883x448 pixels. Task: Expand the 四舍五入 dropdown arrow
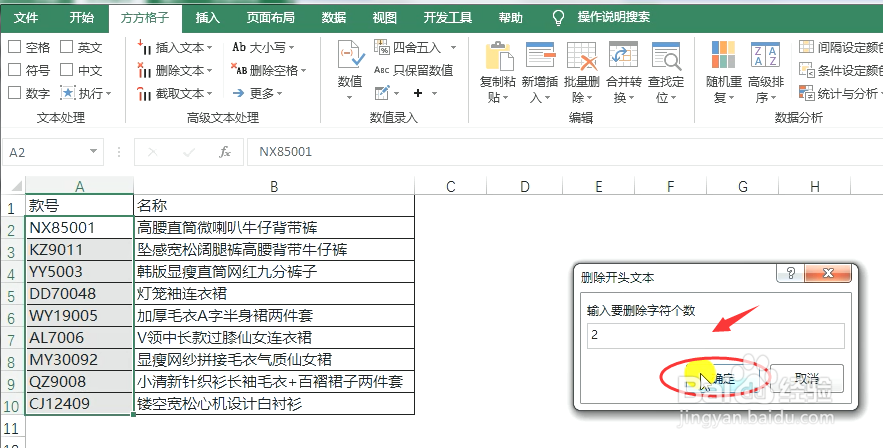coord(453,48)
